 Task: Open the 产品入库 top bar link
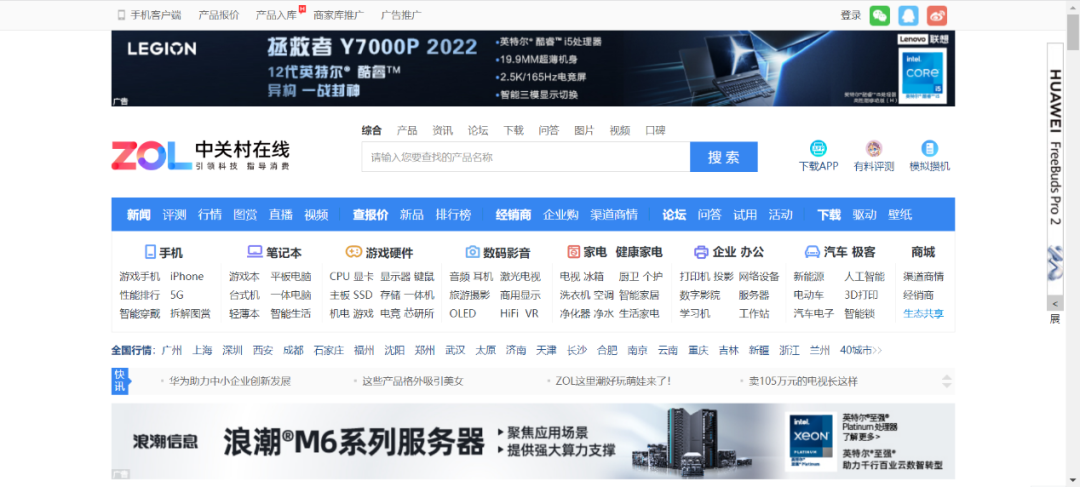click(276, 15)
